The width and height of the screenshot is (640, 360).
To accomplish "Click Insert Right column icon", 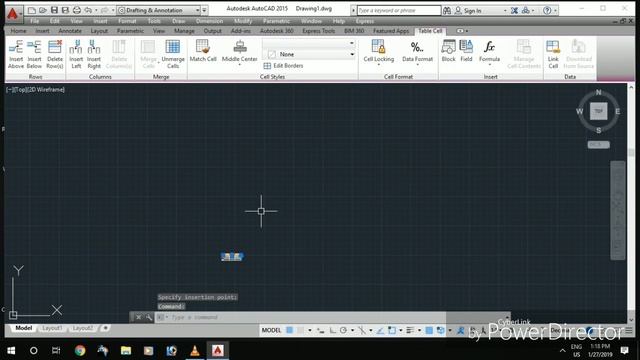I will [x=94, y=54].
